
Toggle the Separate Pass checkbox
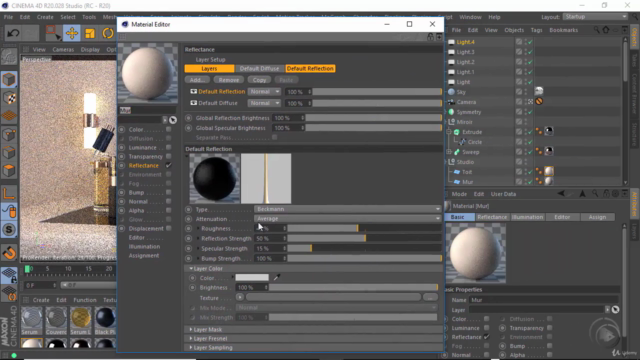click(275, 138)
